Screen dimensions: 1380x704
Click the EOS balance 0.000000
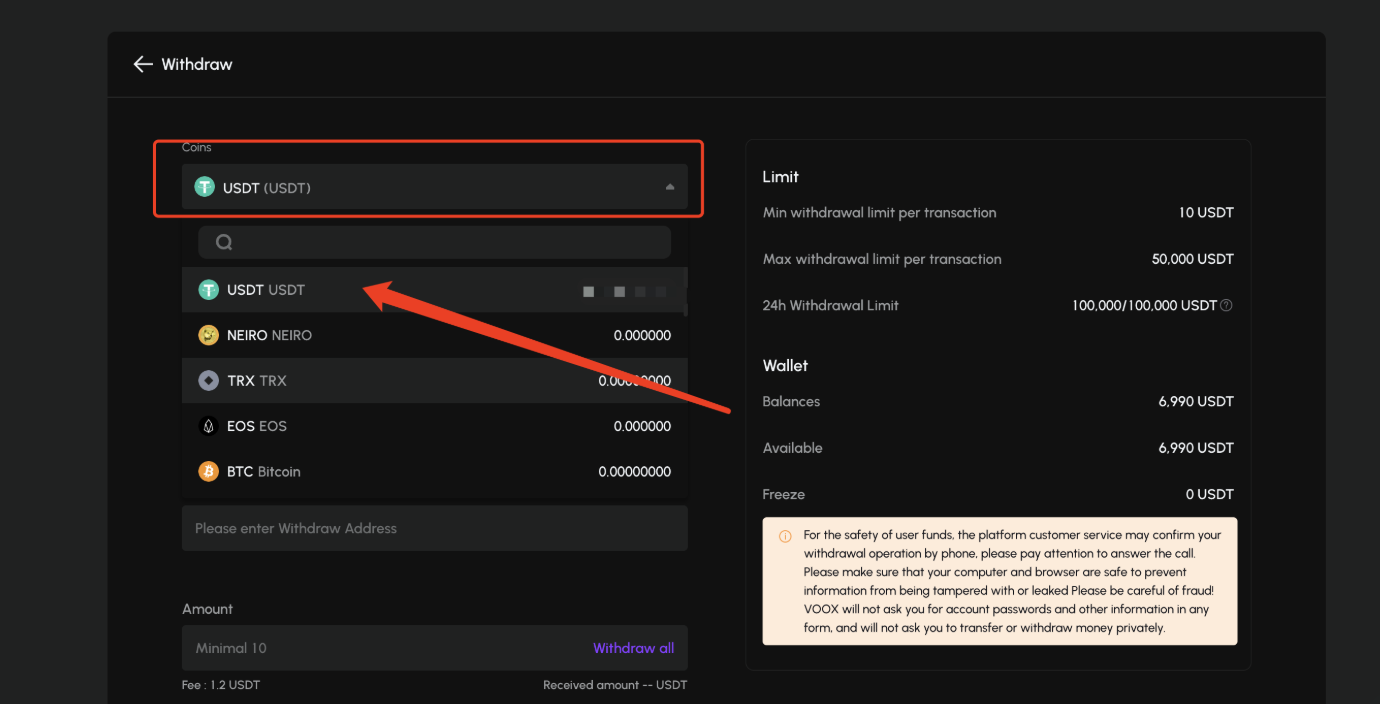click(x=642, y=426)
